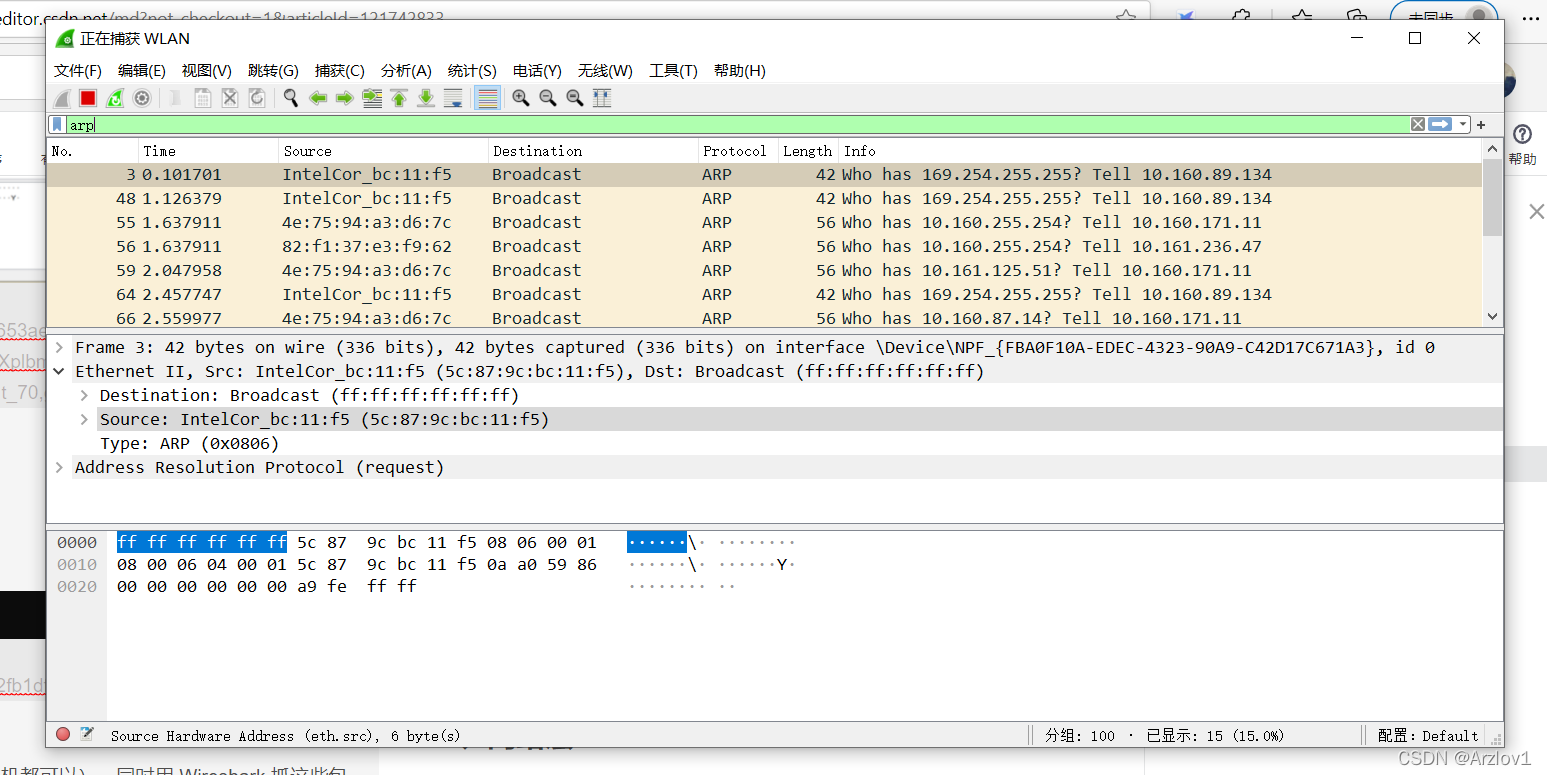Viewport: 1547px width, 775px height.
Task: Toggle auto-scroll during live capture
Action: [x=453, y=98]
